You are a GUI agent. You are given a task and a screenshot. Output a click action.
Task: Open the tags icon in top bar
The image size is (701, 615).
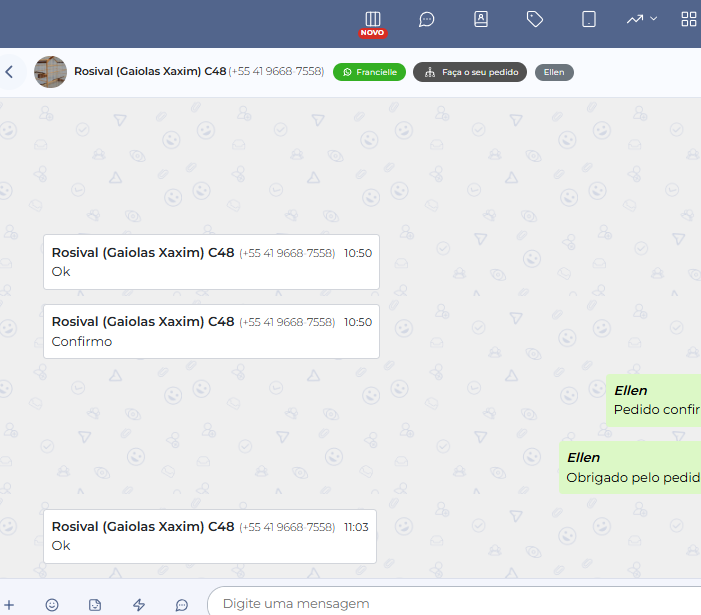click(x=535, y=19)
